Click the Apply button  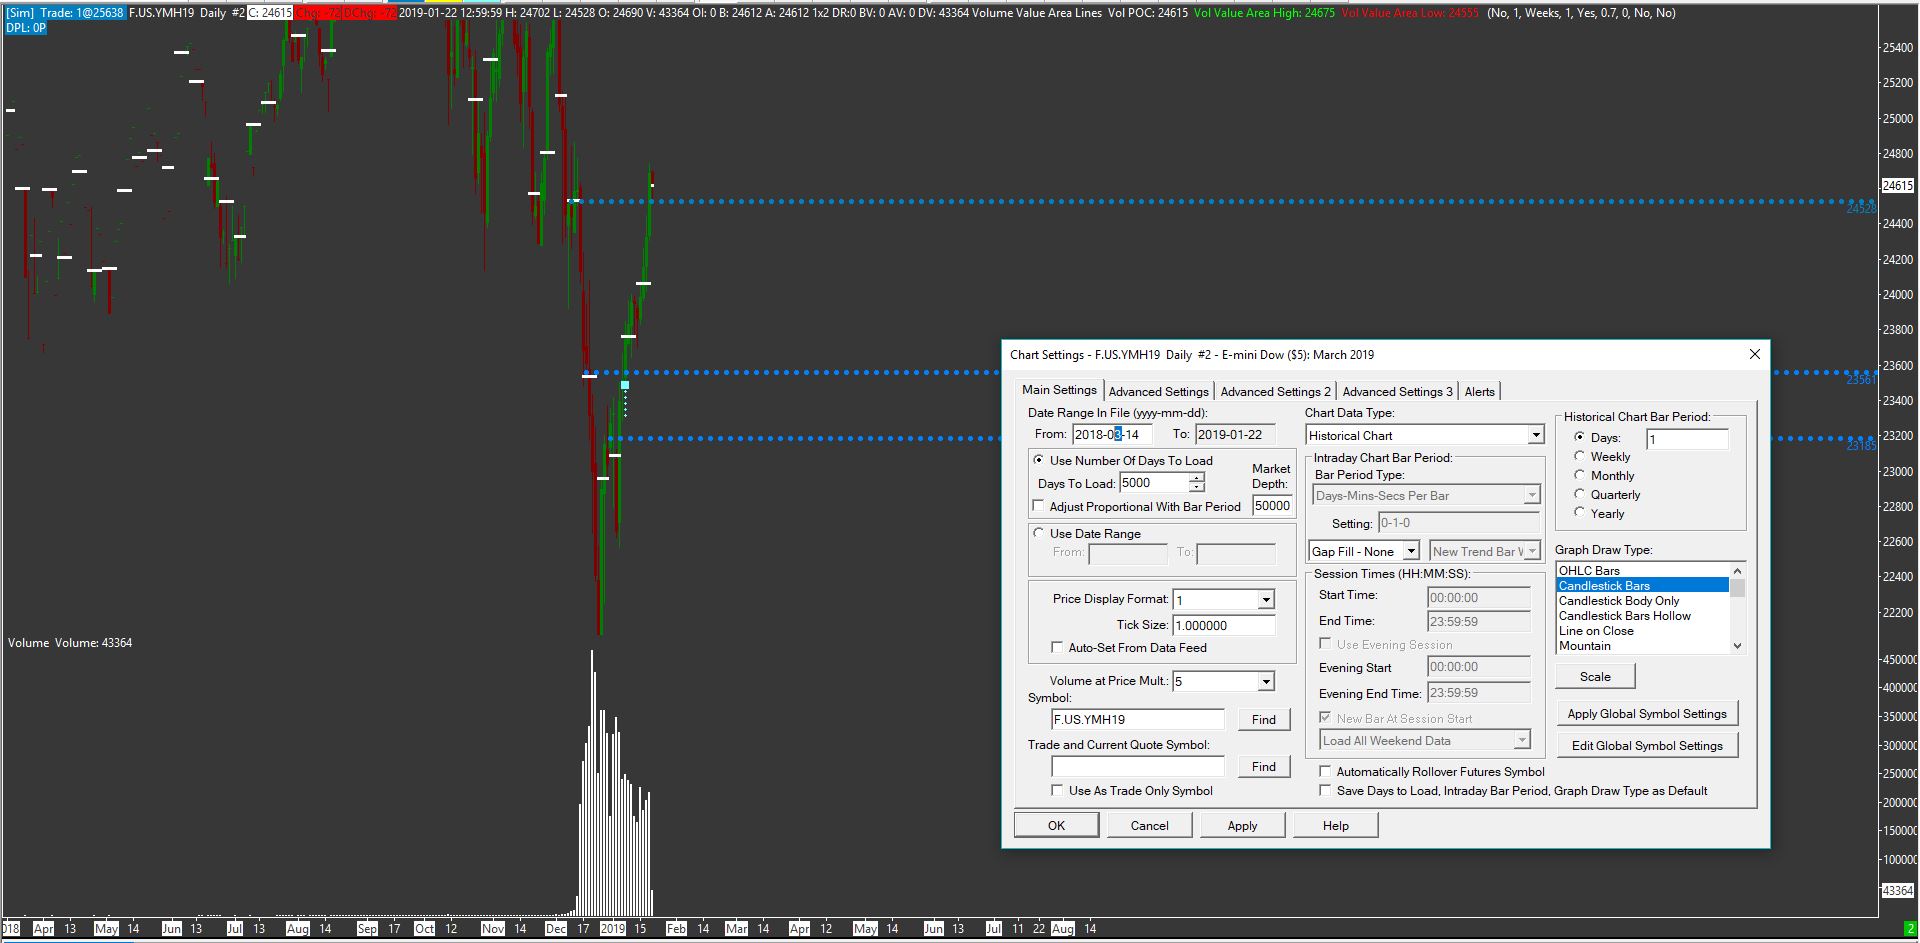tap(1241, 825)
